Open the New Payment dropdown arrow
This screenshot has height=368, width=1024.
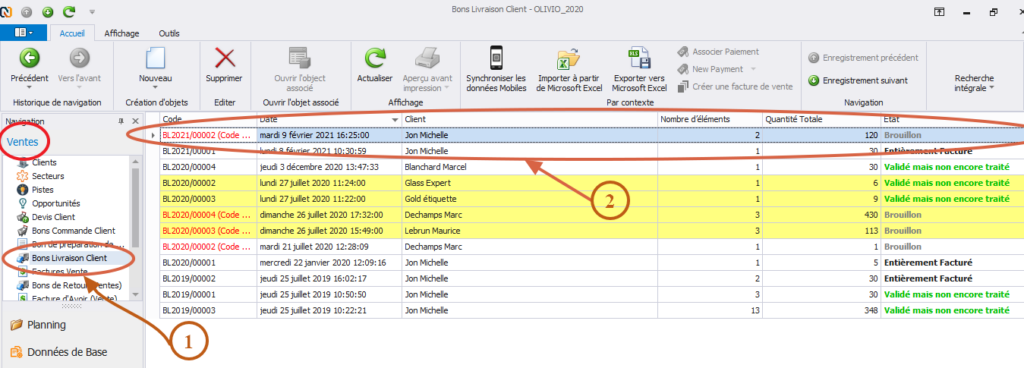(753, 69)
